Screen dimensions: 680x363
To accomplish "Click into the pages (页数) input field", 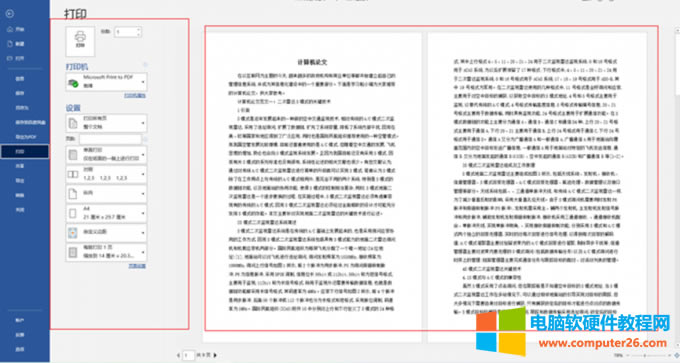I will pos(110,139).
